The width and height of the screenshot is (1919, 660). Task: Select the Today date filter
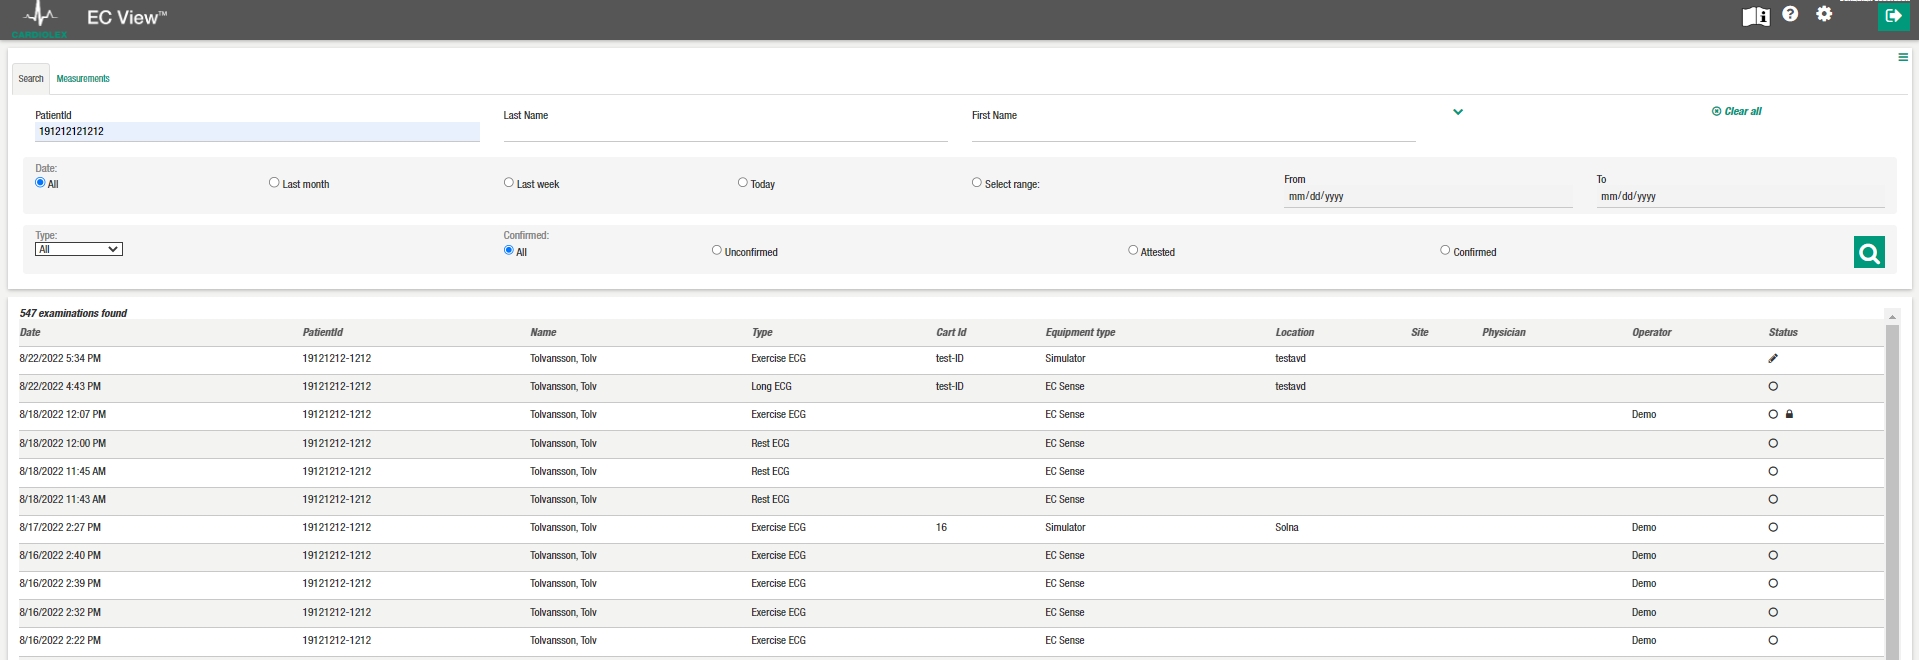pos(742,183)
